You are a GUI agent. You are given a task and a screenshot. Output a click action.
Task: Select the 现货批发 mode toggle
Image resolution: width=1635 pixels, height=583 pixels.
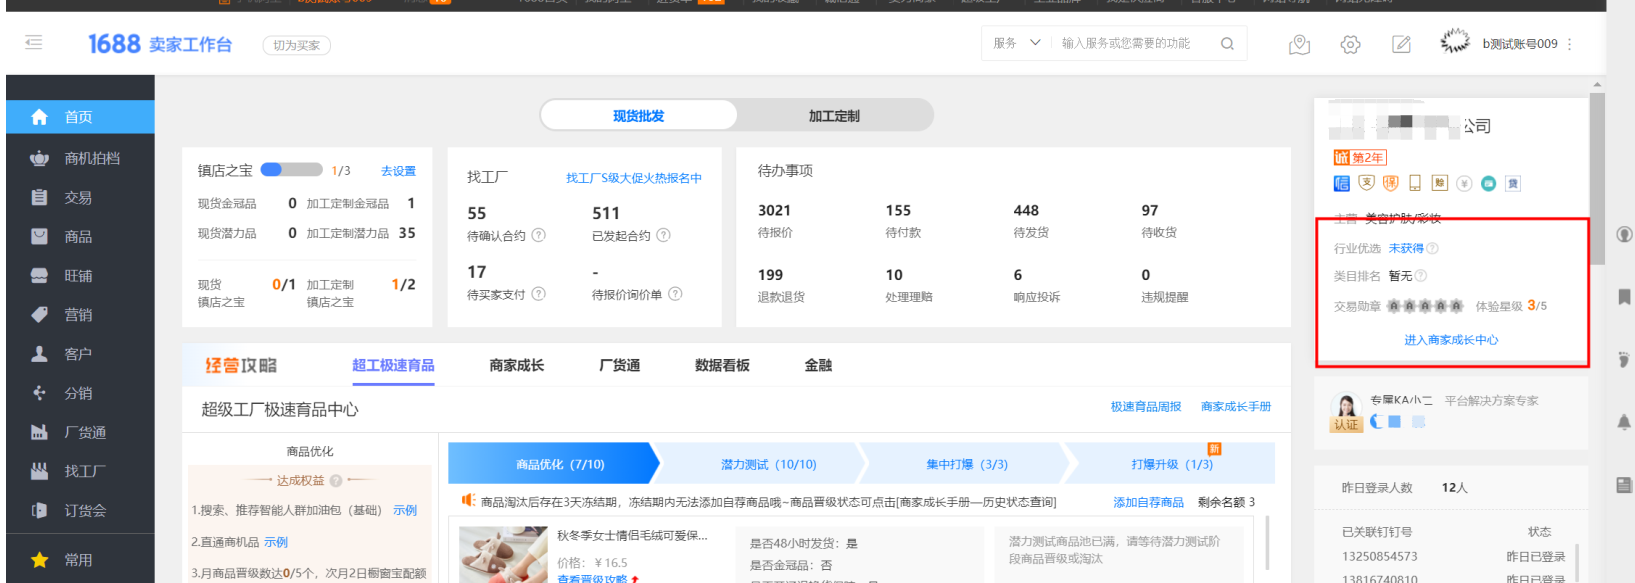(x=638, y=116)
